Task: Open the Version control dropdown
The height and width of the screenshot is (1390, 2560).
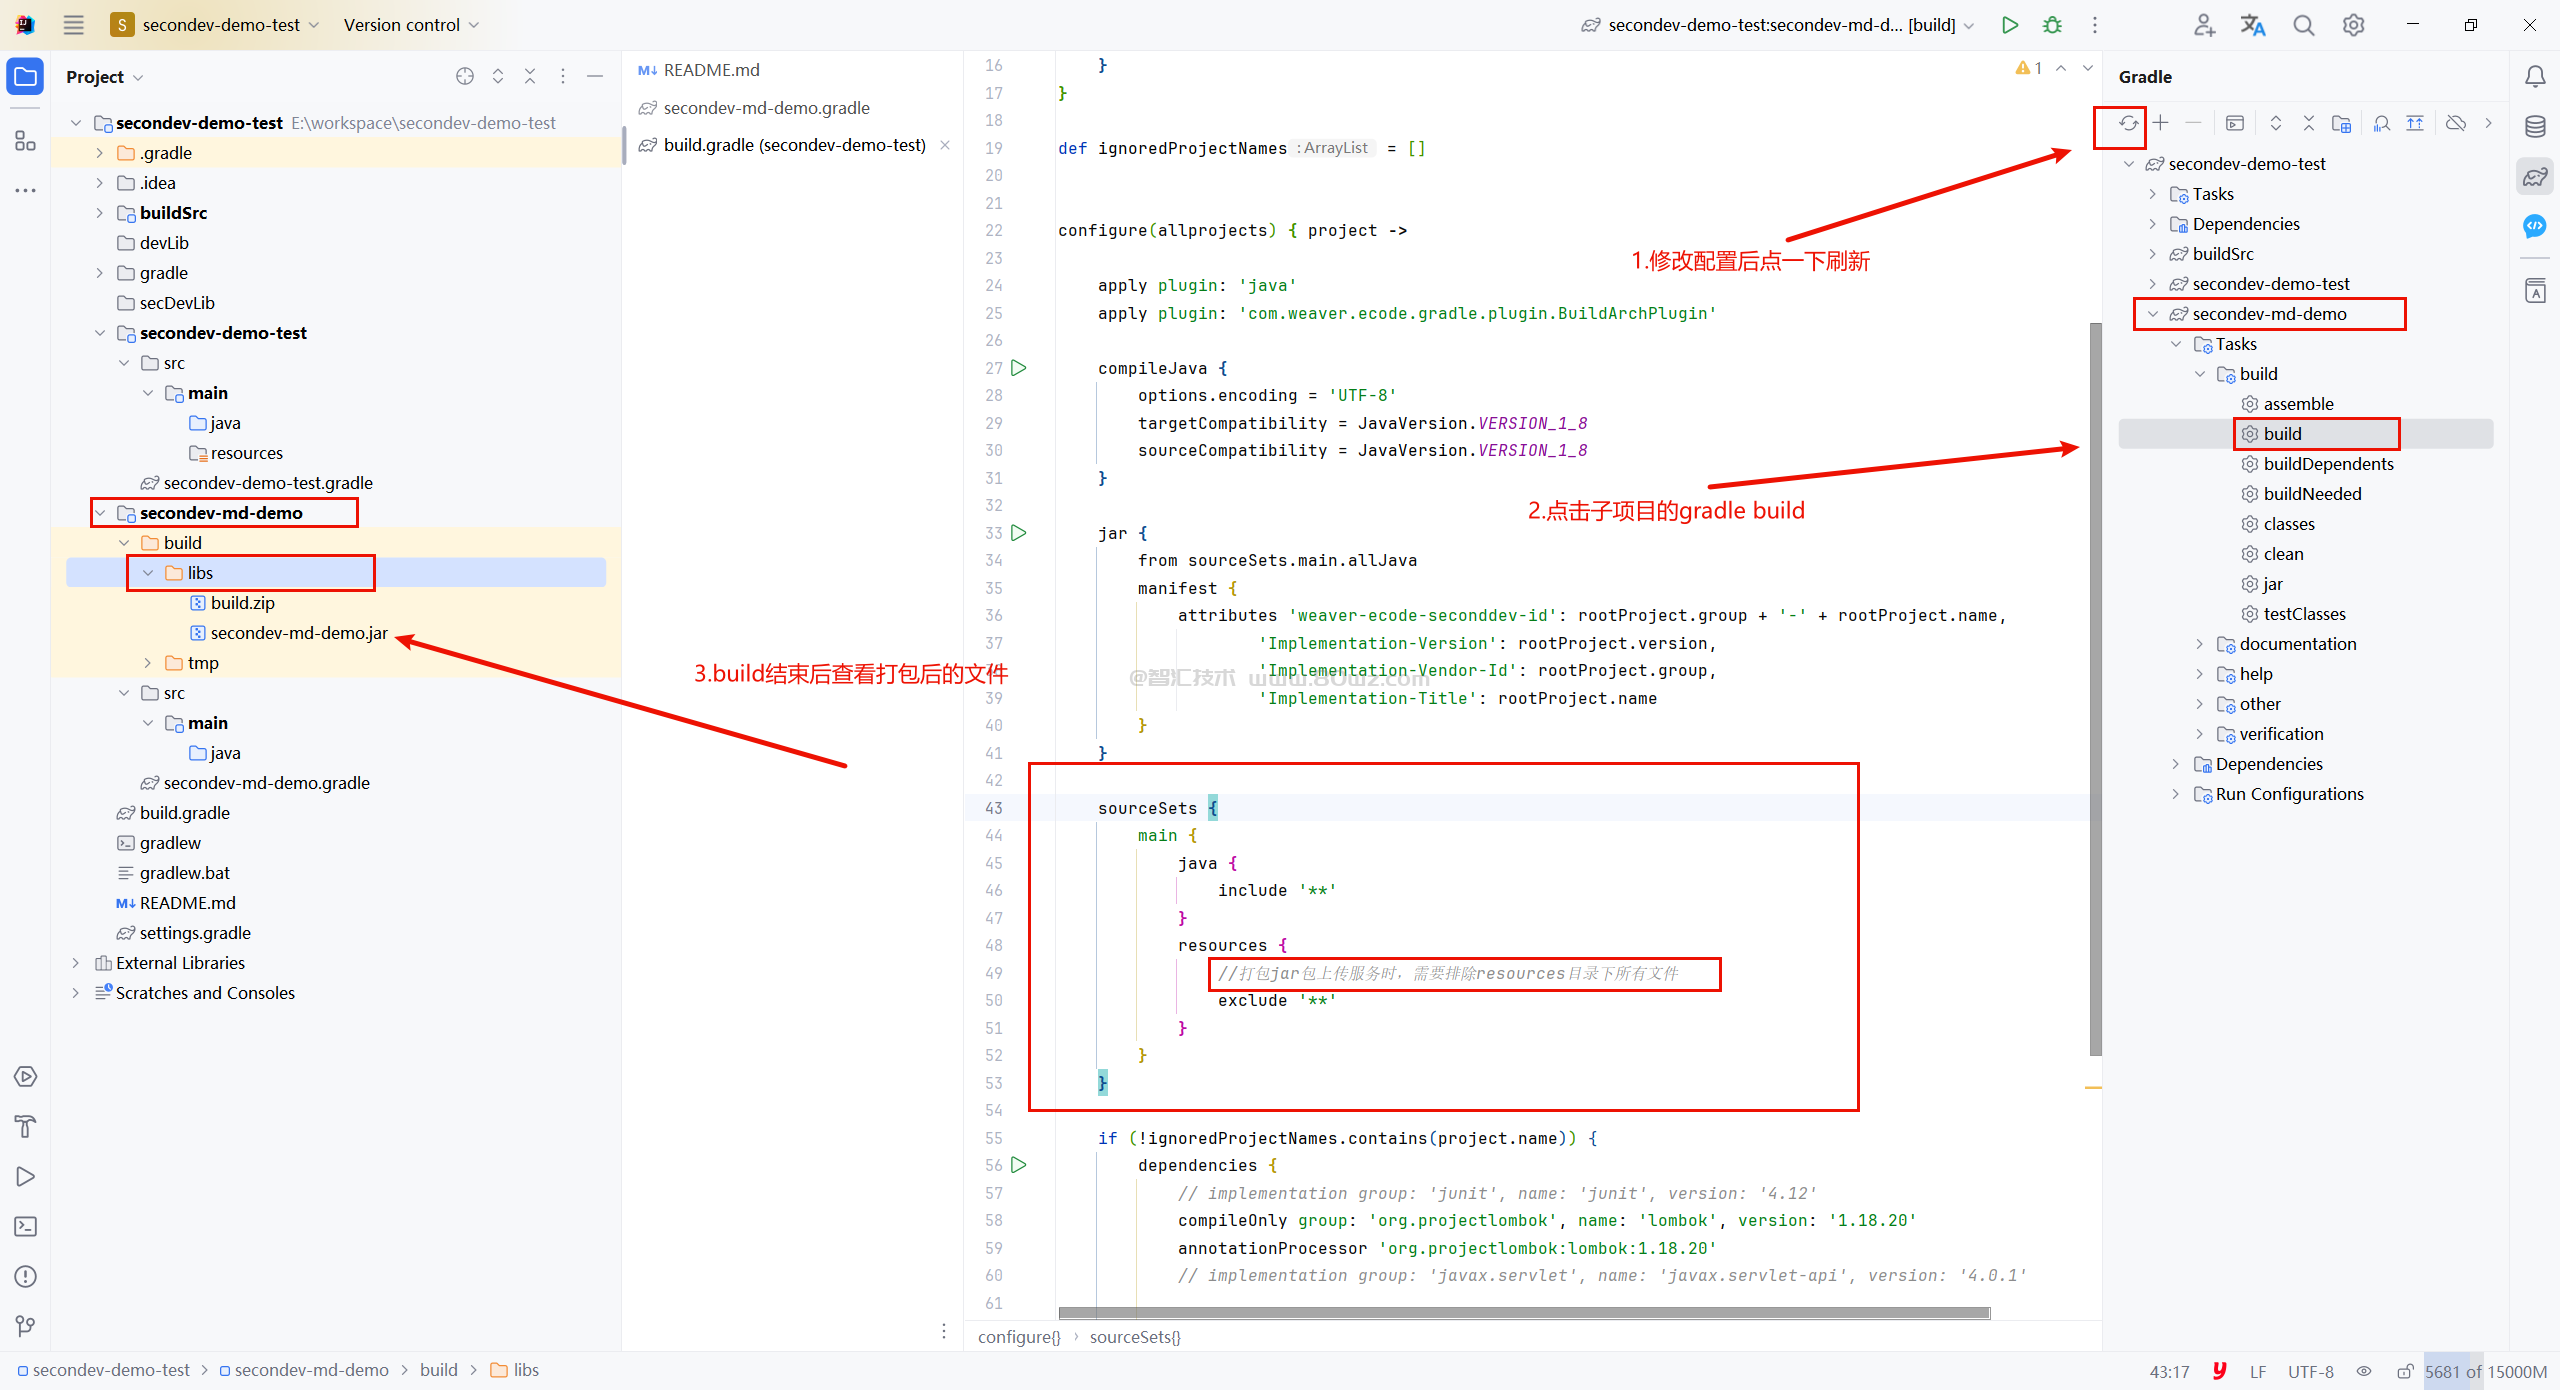Action: tap(411, 25)
